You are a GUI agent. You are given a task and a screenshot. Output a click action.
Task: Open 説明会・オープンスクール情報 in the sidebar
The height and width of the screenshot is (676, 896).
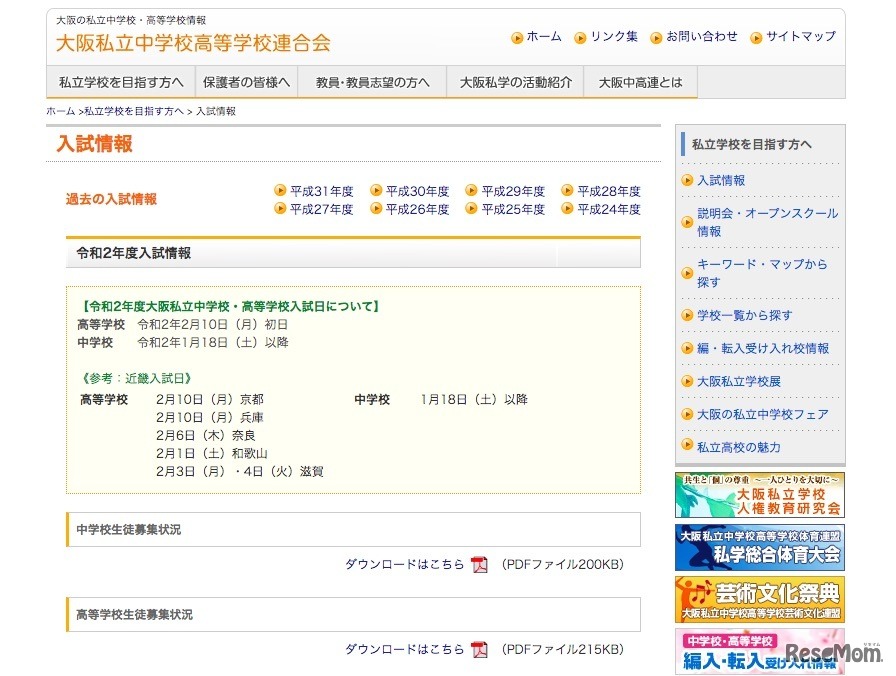click(767, 220)
